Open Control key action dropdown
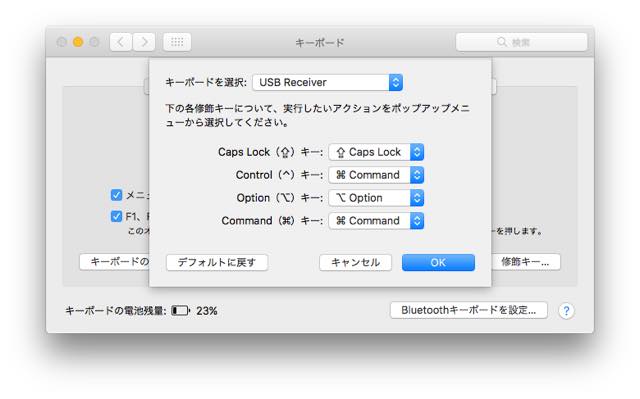The height and width of the screenshot is (399, 640). click(376, 175)
